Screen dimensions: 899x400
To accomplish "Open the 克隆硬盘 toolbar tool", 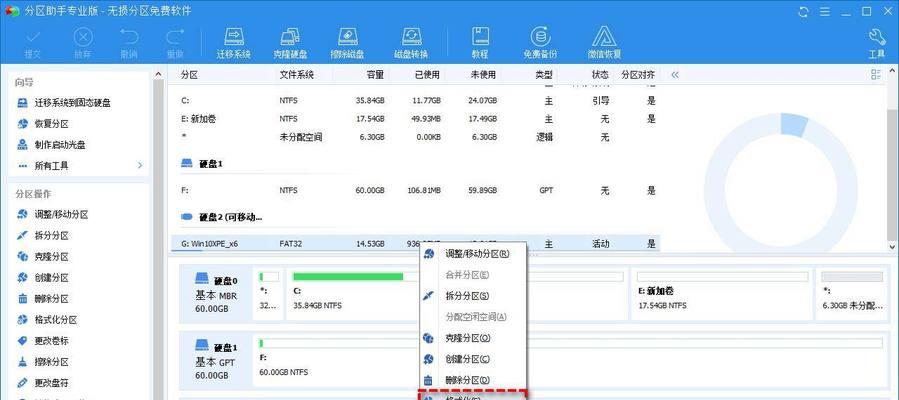I will tap(290, 43).
